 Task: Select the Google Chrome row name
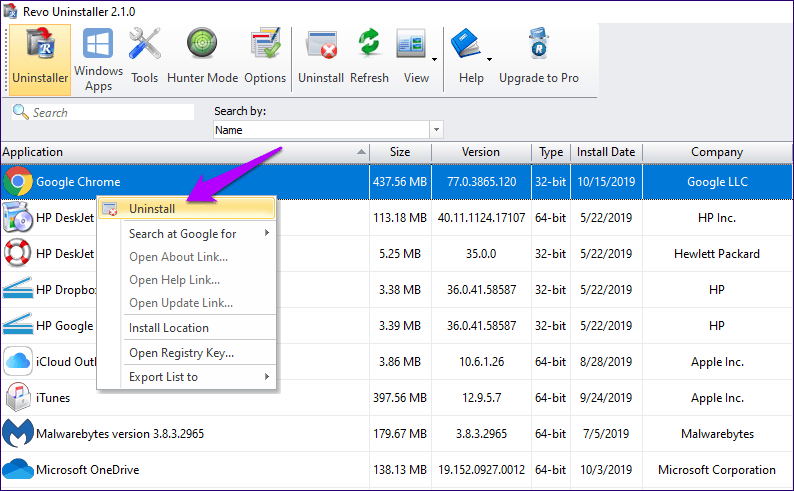(78, 182)
